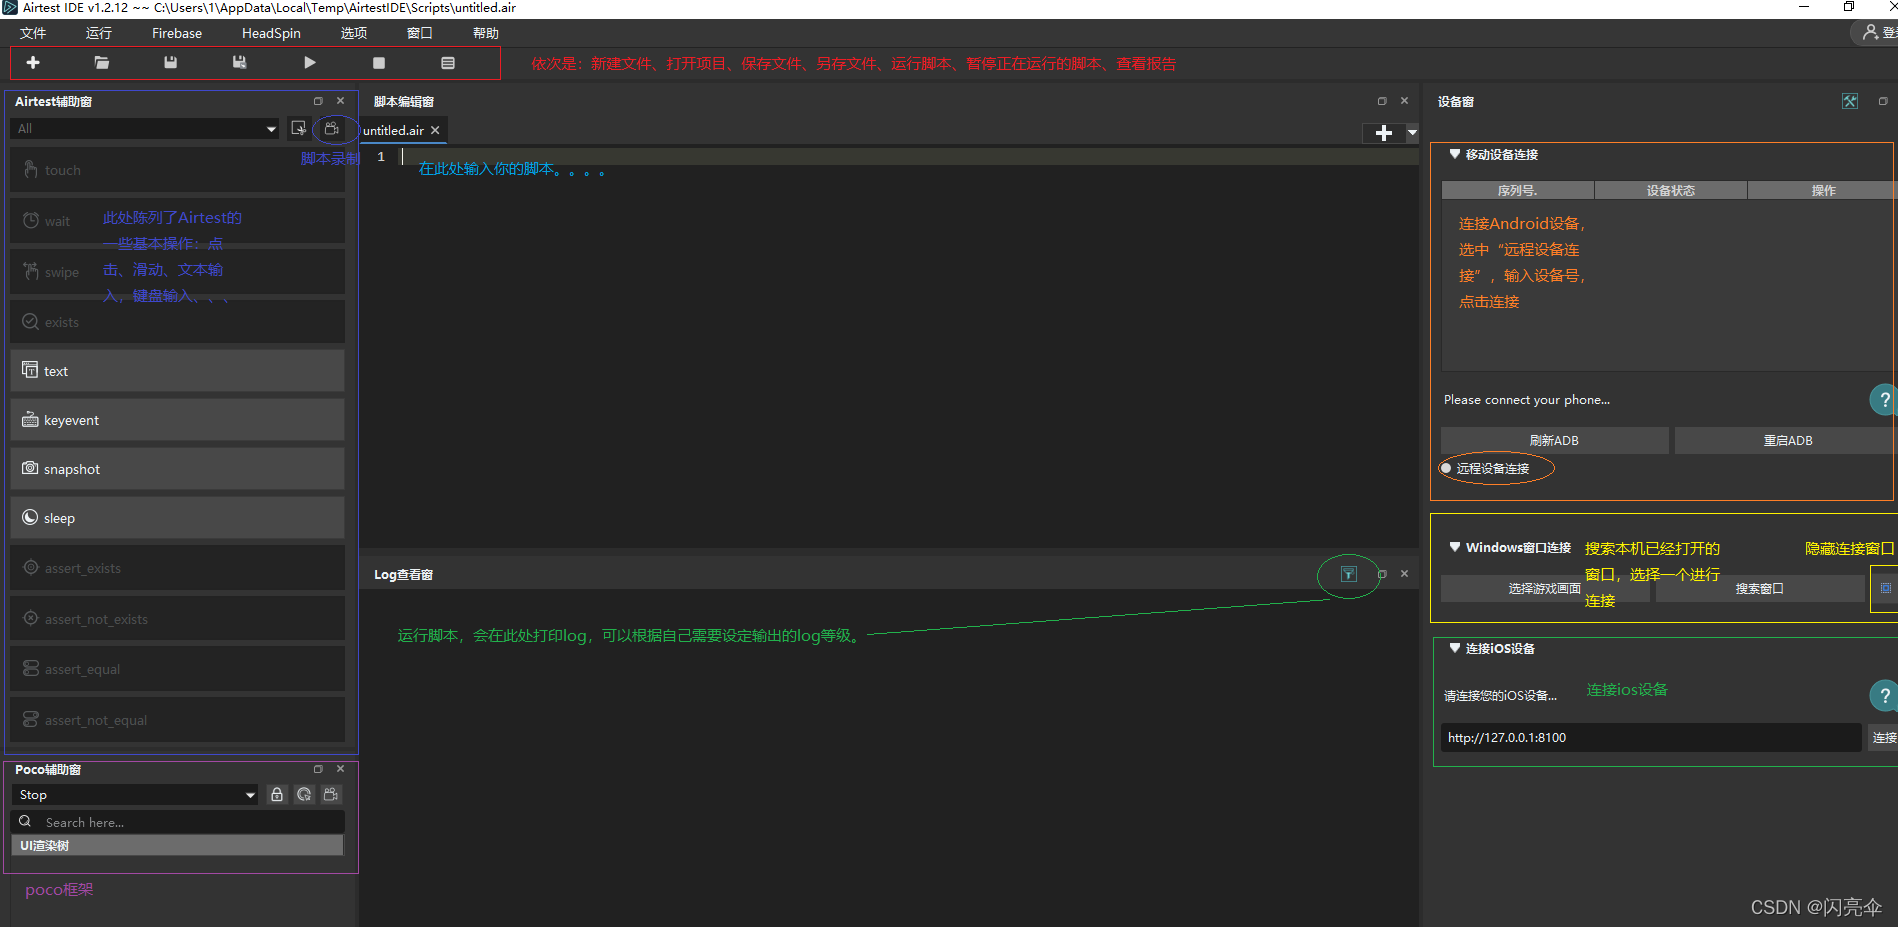This screenshot has width=1899, height=927.
Task: Open the 帮助 menu
Action: pyautogui.click(x=486, y=33)
